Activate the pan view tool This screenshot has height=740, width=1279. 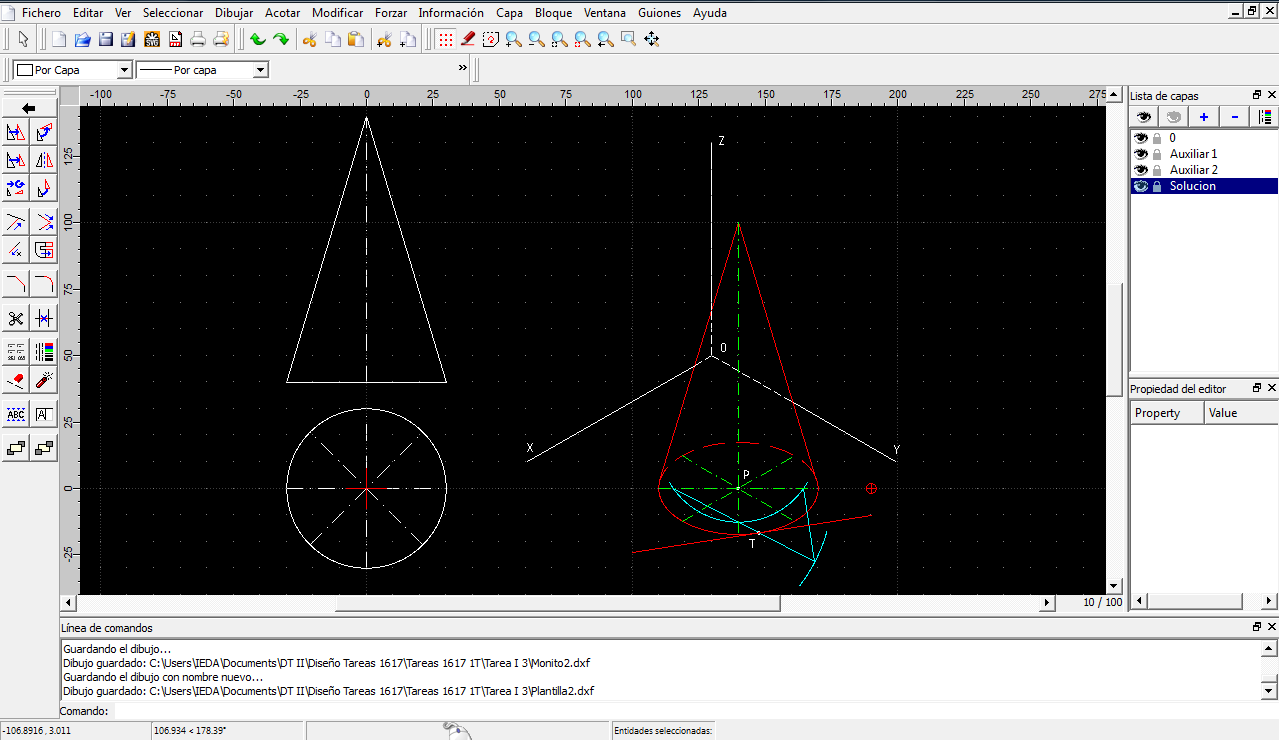coord(652,39)
